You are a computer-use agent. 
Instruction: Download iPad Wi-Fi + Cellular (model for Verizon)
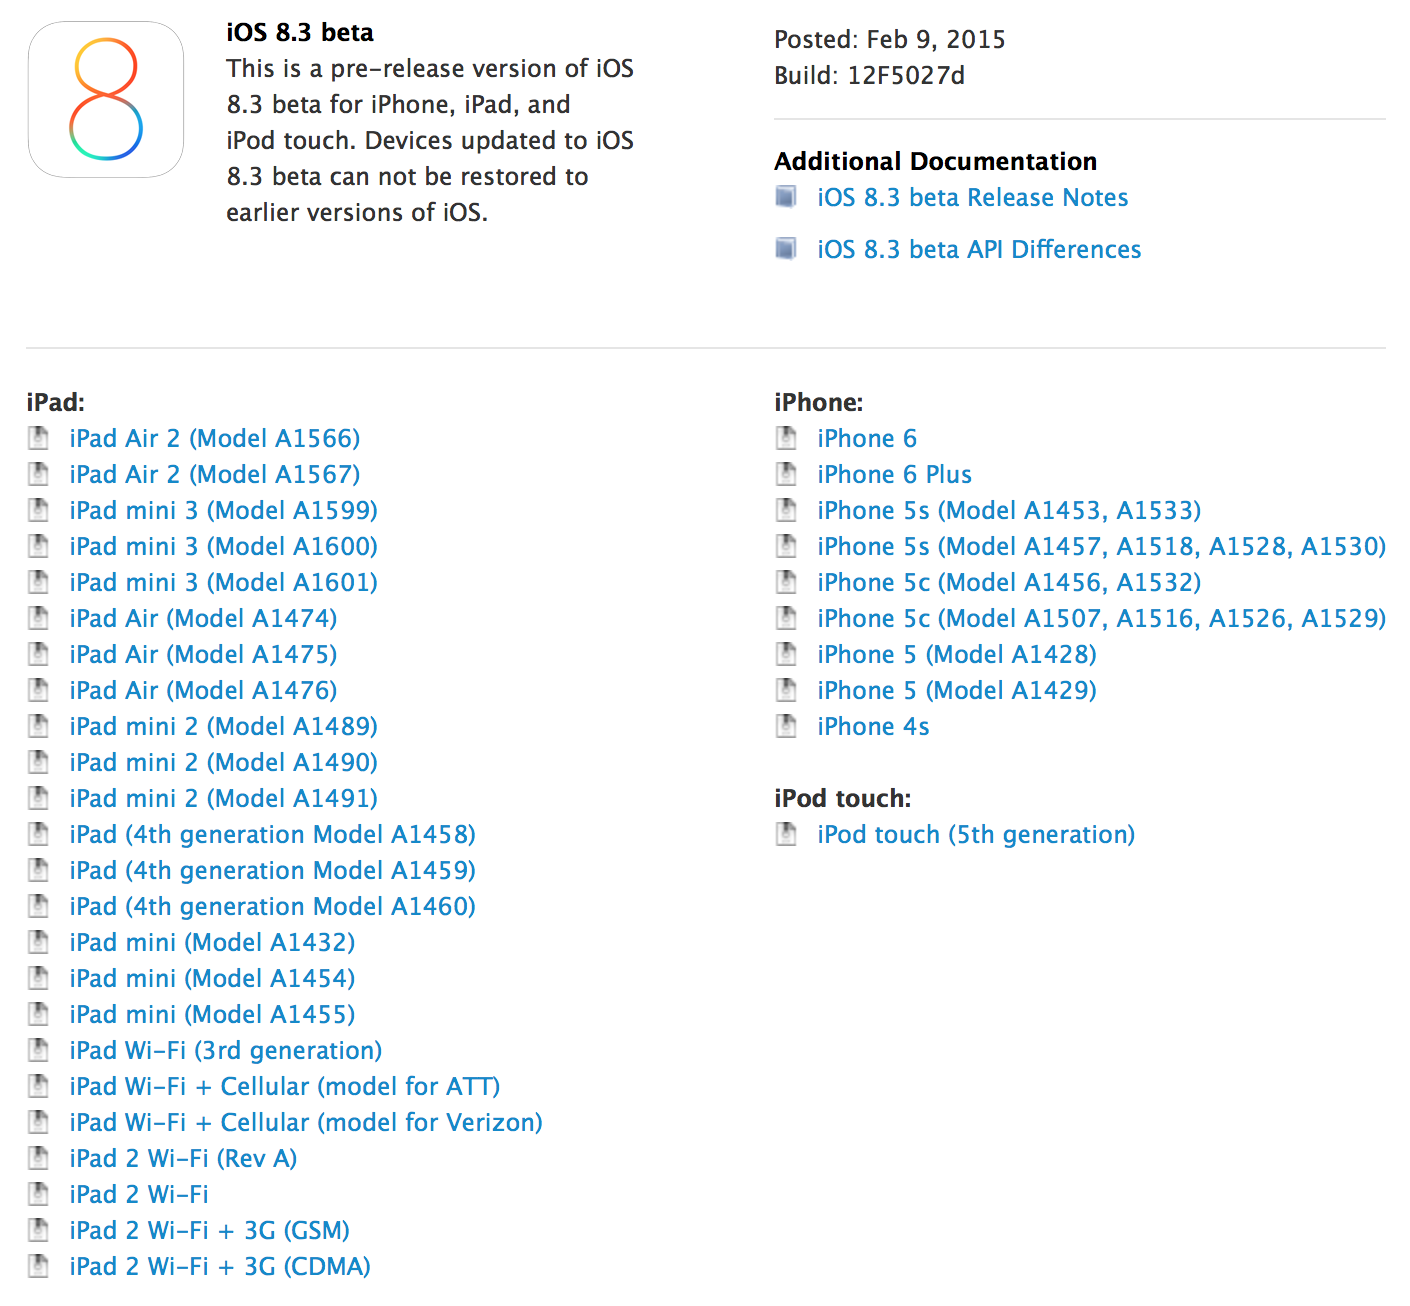point(305,1121)
